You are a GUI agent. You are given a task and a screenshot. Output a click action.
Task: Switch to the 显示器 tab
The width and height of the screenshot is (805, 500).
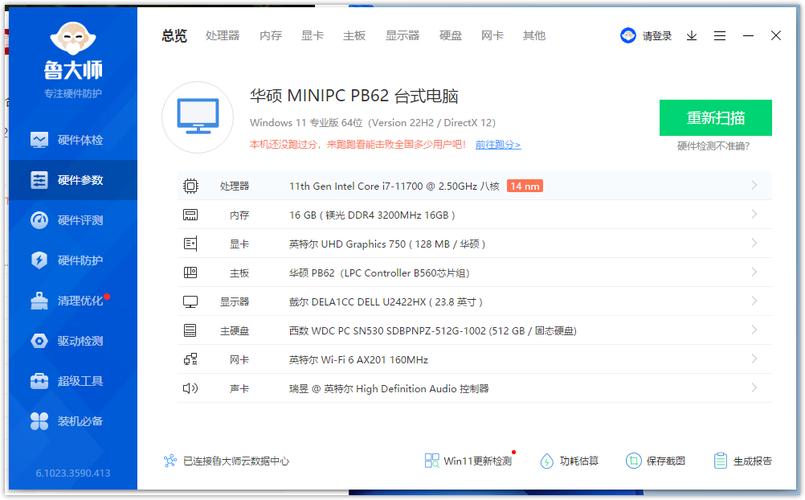(x=402, y=35)
